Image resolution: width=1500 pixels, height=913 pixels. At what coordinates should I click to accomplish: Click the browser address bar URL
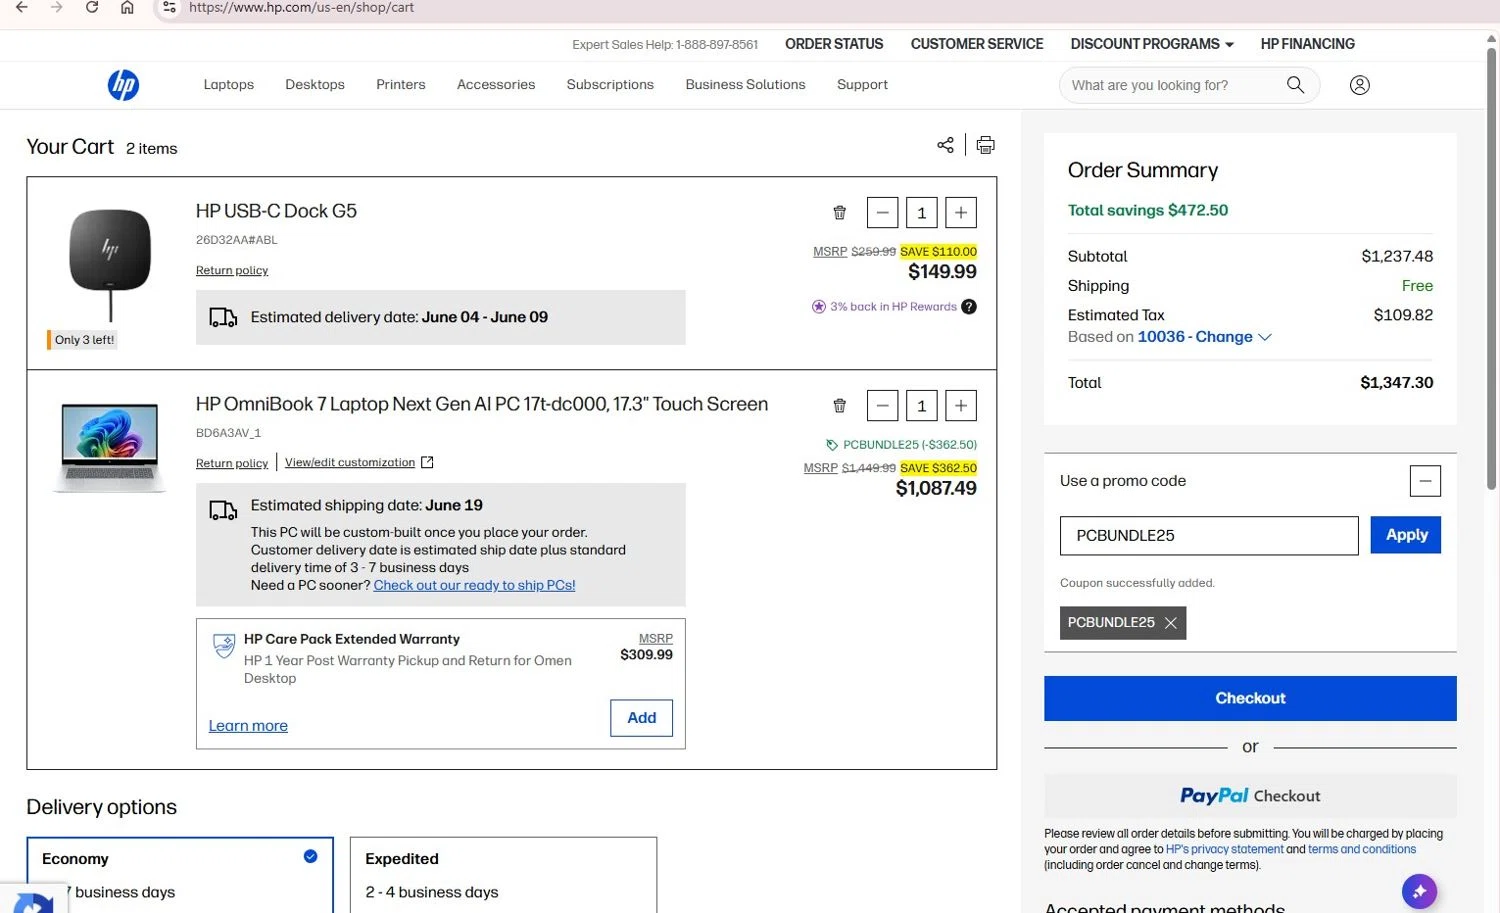[301, 7]
